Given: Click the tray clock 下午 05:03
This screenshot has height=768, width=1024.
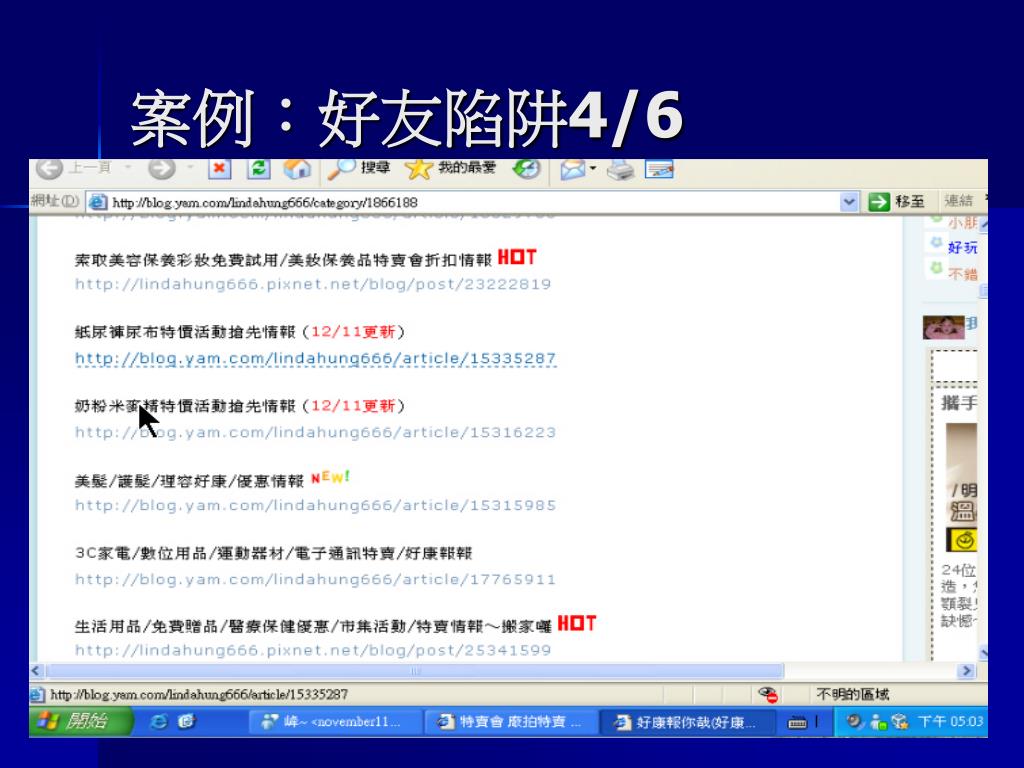Looking at the screenshot, I should (x=950, y=722).
